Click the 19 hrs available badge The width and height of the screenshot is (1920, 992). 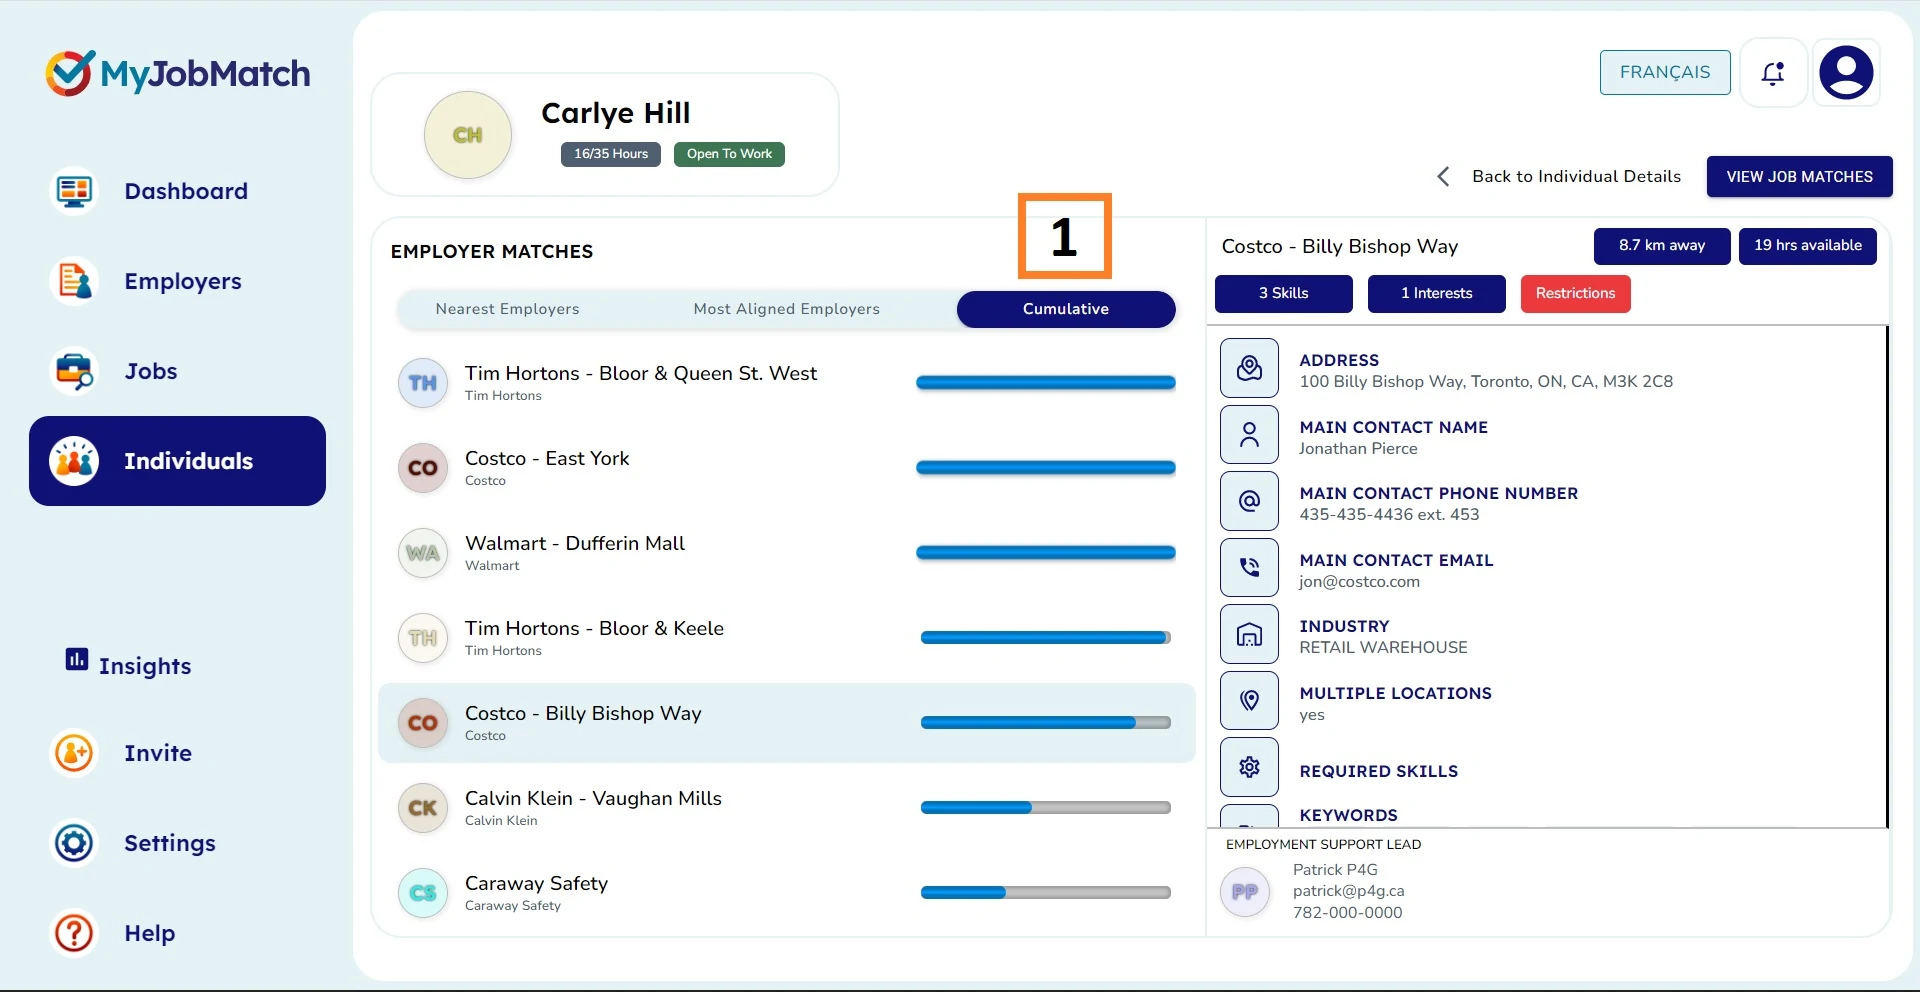click(x=1808, y=246)
